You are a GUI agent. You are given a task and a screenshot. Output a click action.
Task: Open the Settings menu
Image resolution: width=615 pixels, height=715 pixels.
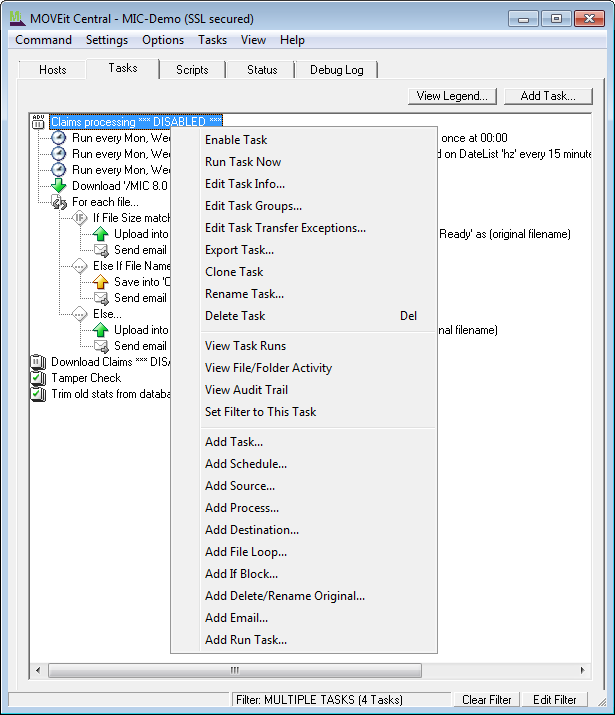click(x=107, y=40)
